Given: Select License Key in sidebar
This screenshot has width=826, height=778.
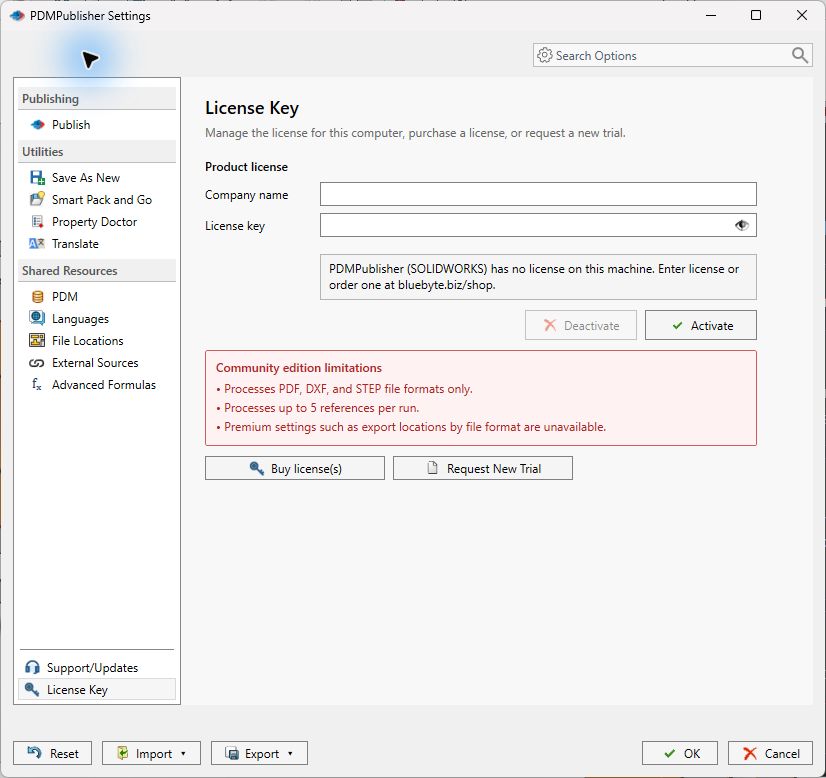Looking at the screenshot, I should pos(97,690).
